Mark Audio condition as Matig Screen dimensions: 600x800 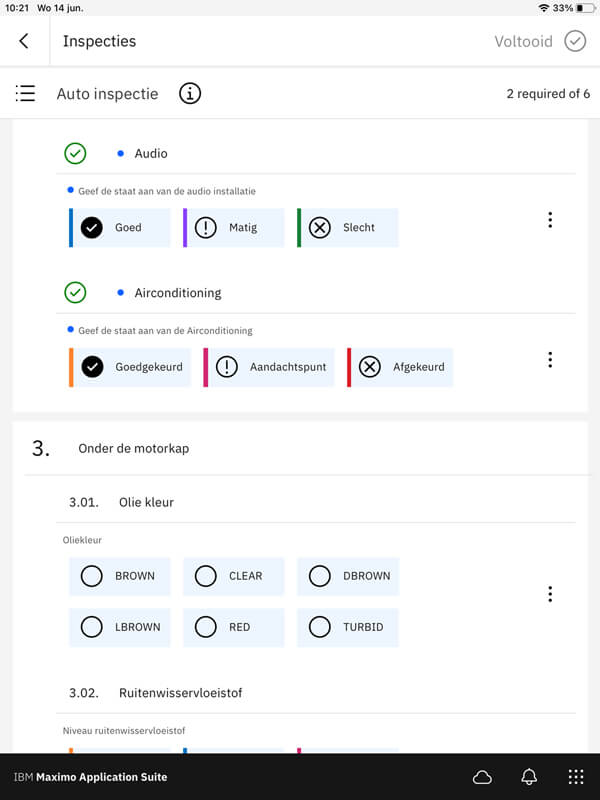pyautogui.click(x=234, y=227)
